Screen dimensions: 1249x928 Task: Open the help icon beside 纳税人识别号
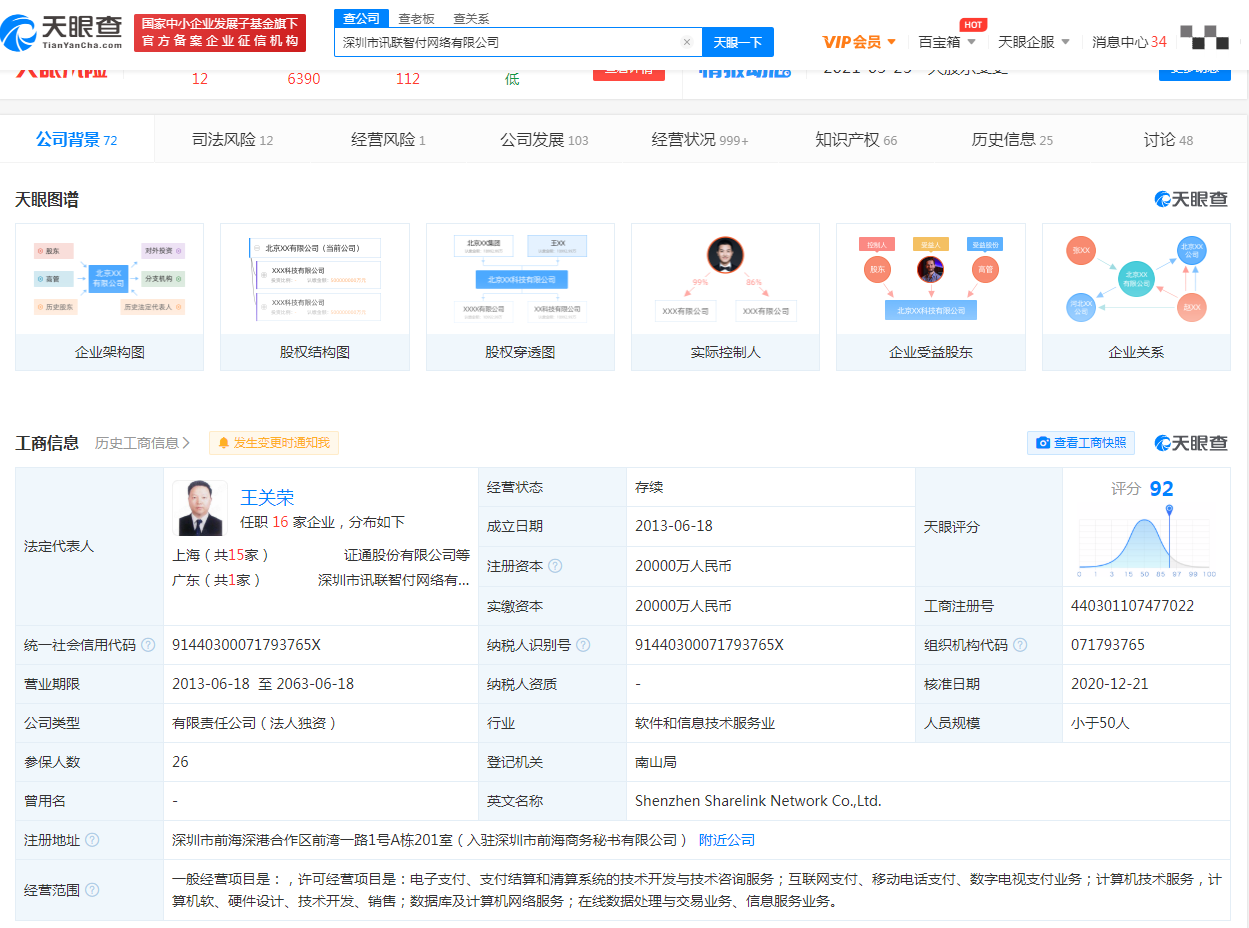(x=583, y=645)
